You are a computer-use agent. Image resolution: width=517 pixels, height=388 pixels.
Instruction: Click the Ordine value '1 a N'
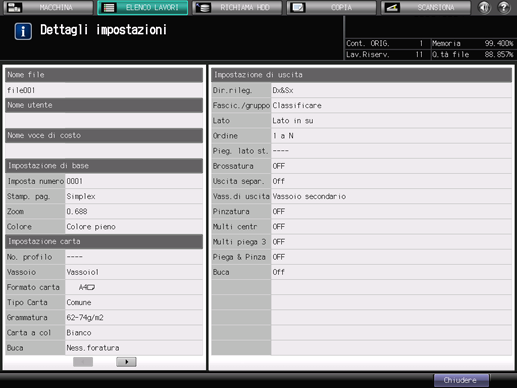point(283,136)
